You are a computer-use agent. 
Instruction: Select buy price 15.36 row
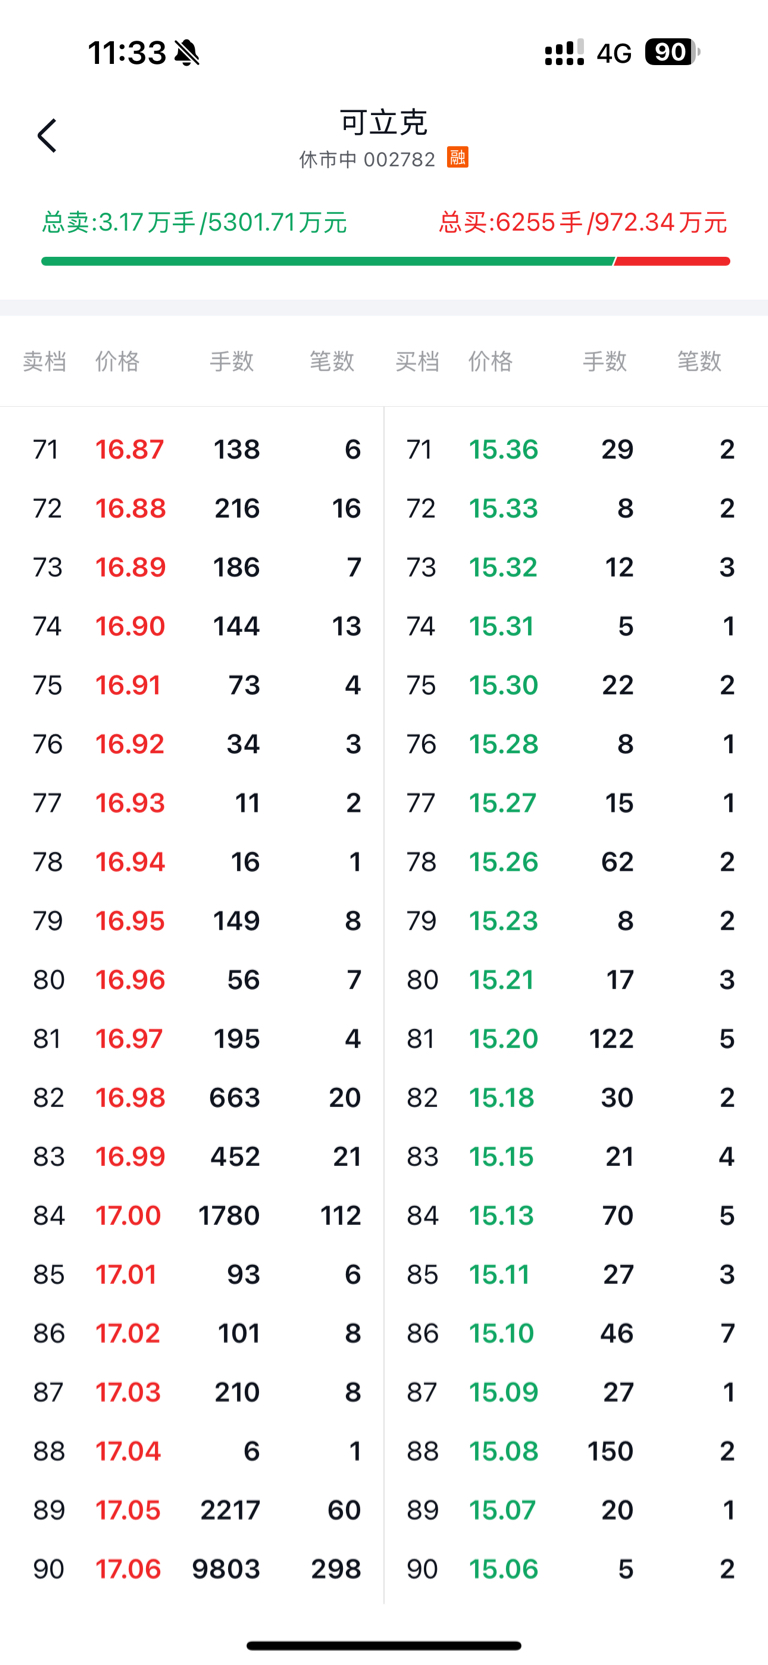pos(572,449)
